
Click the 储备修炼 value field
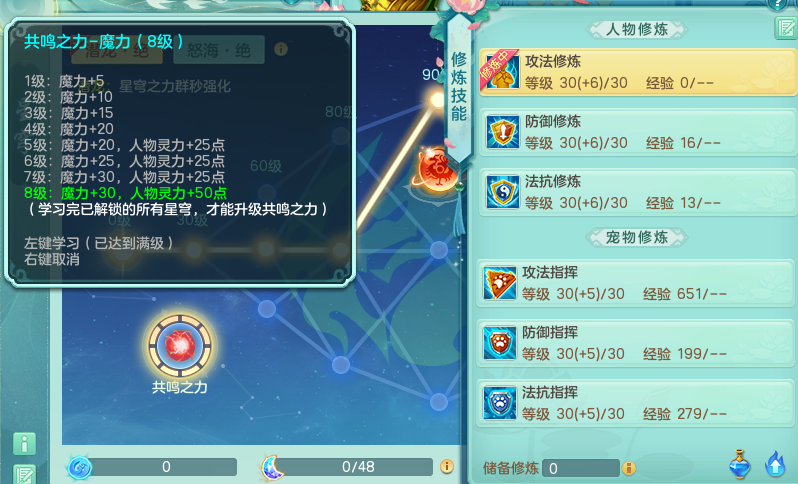pyautogui.click(x=581, y=468)
